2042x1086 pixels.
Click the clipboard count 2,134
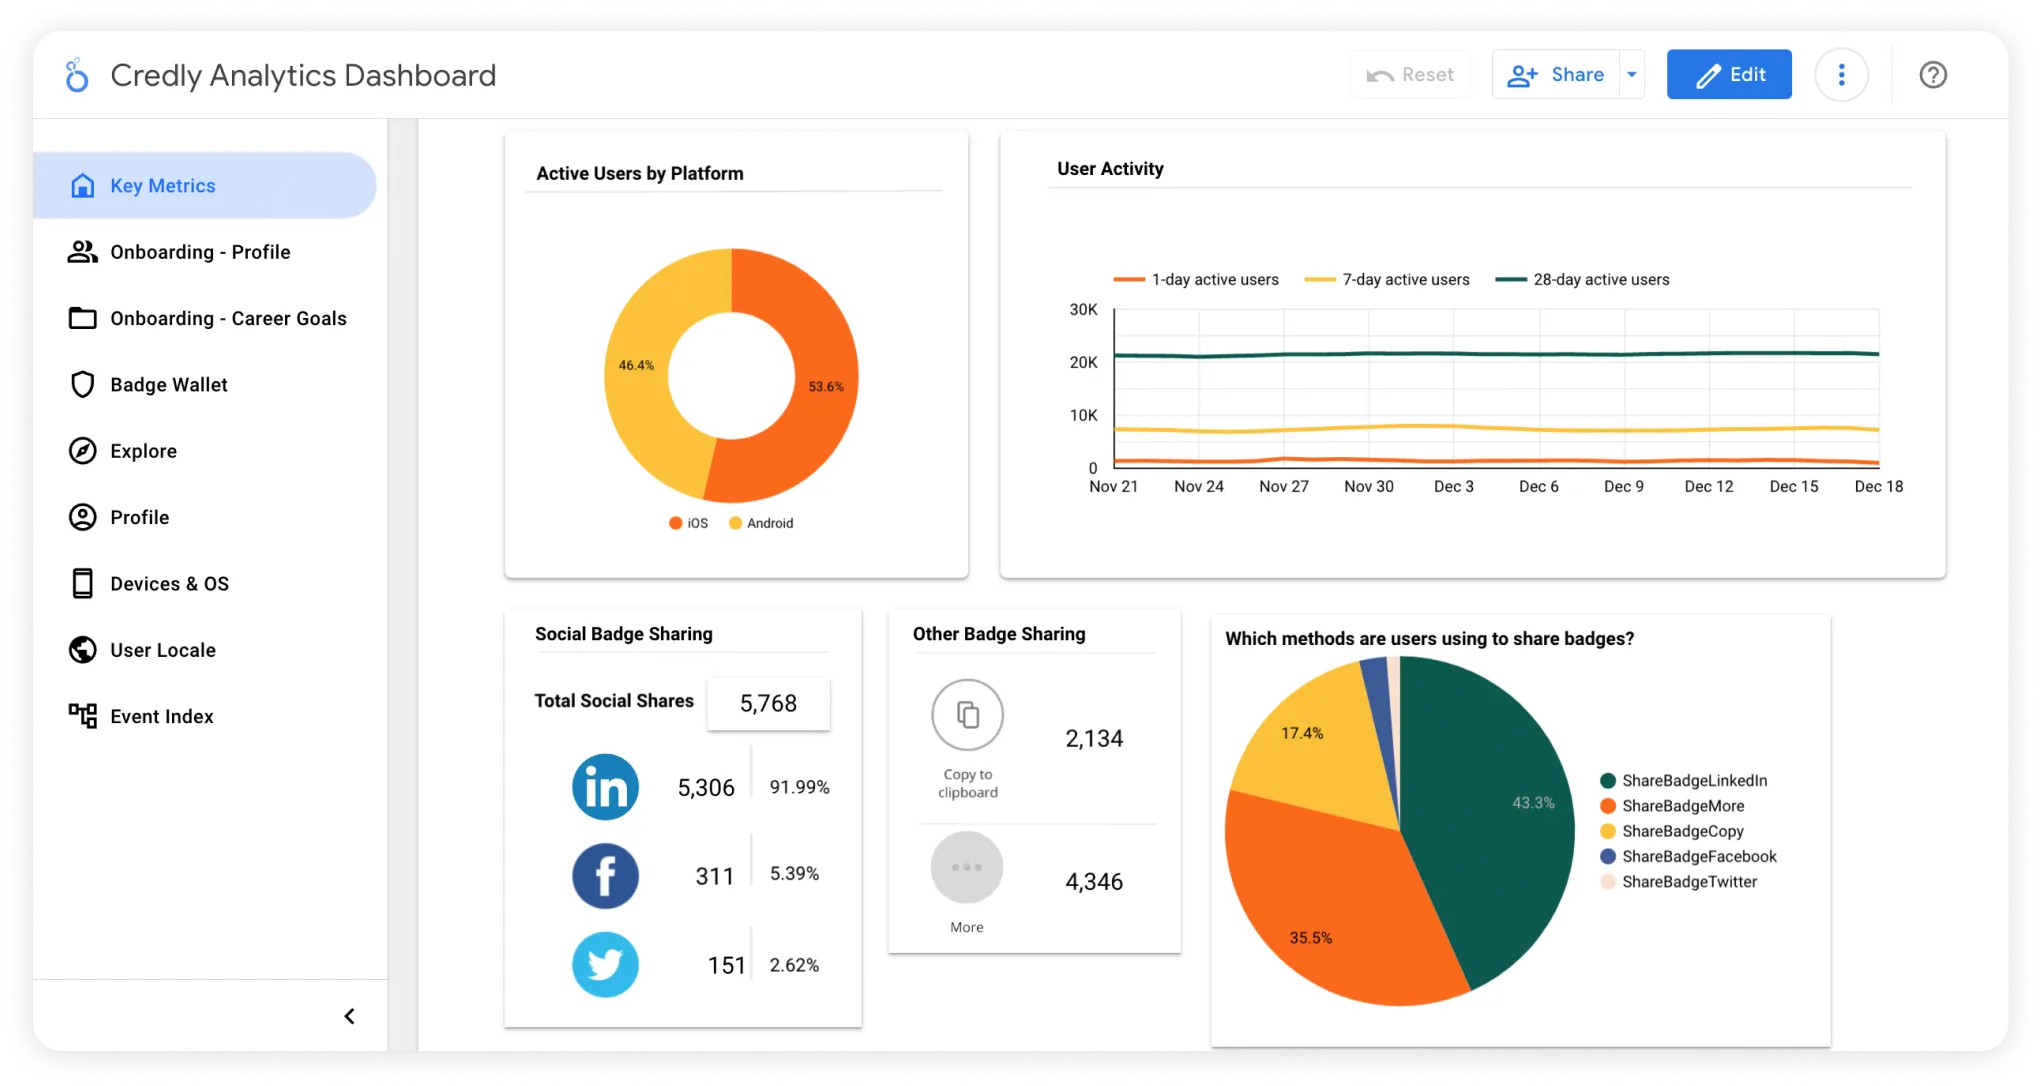(x=1094, y=739)
